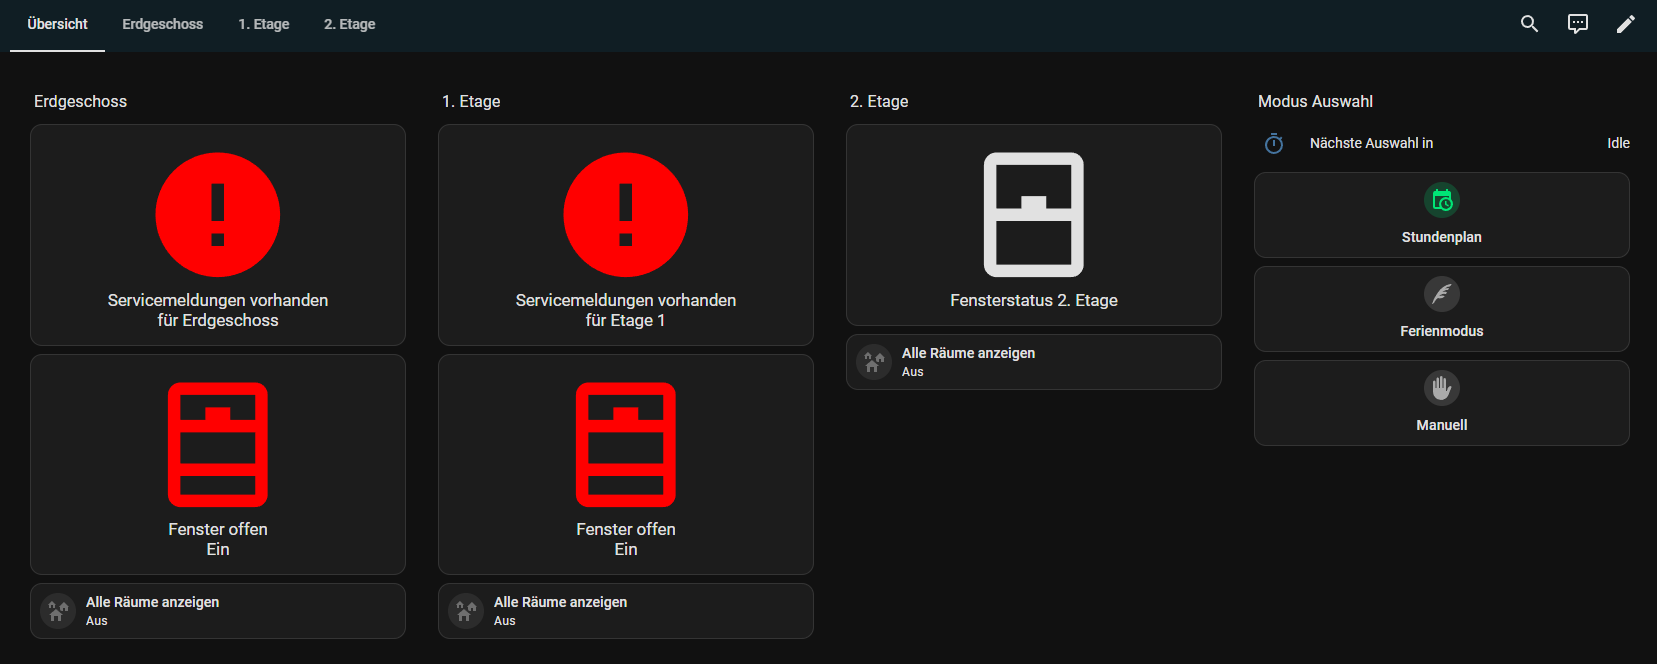Click the white window icon for 2. Etage
Image resolution: width=1657 pixels, height=664 pixels.
[1033, 215]
